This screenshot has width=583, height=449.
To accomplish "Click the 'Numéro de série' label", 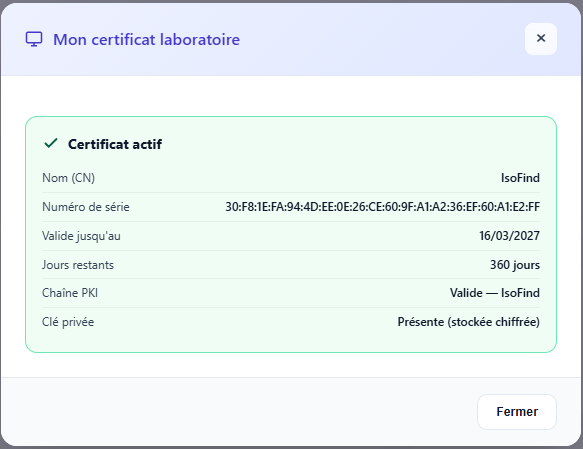I will (86, 207).
